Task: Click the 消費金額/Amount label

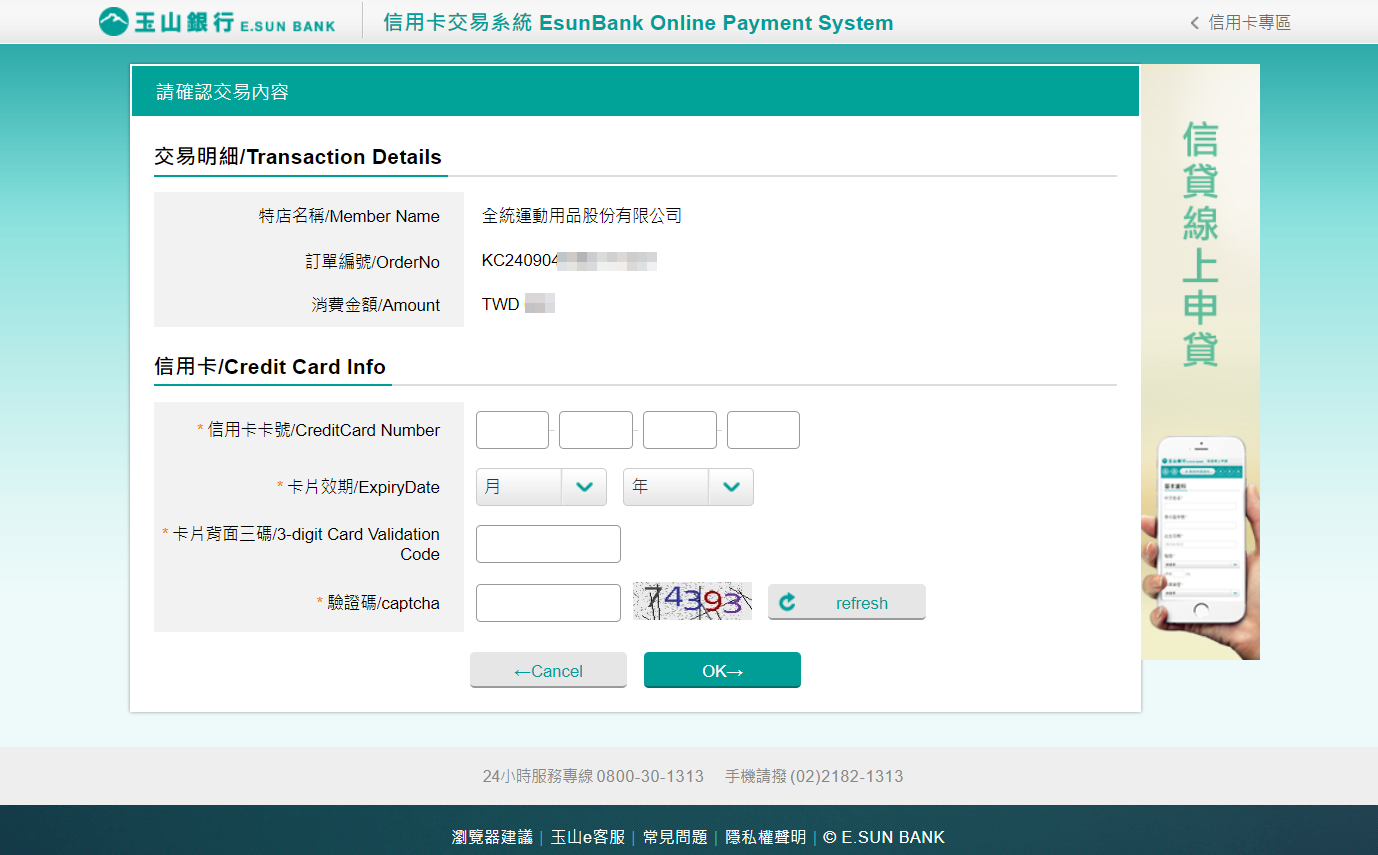Action: [375, 305]
